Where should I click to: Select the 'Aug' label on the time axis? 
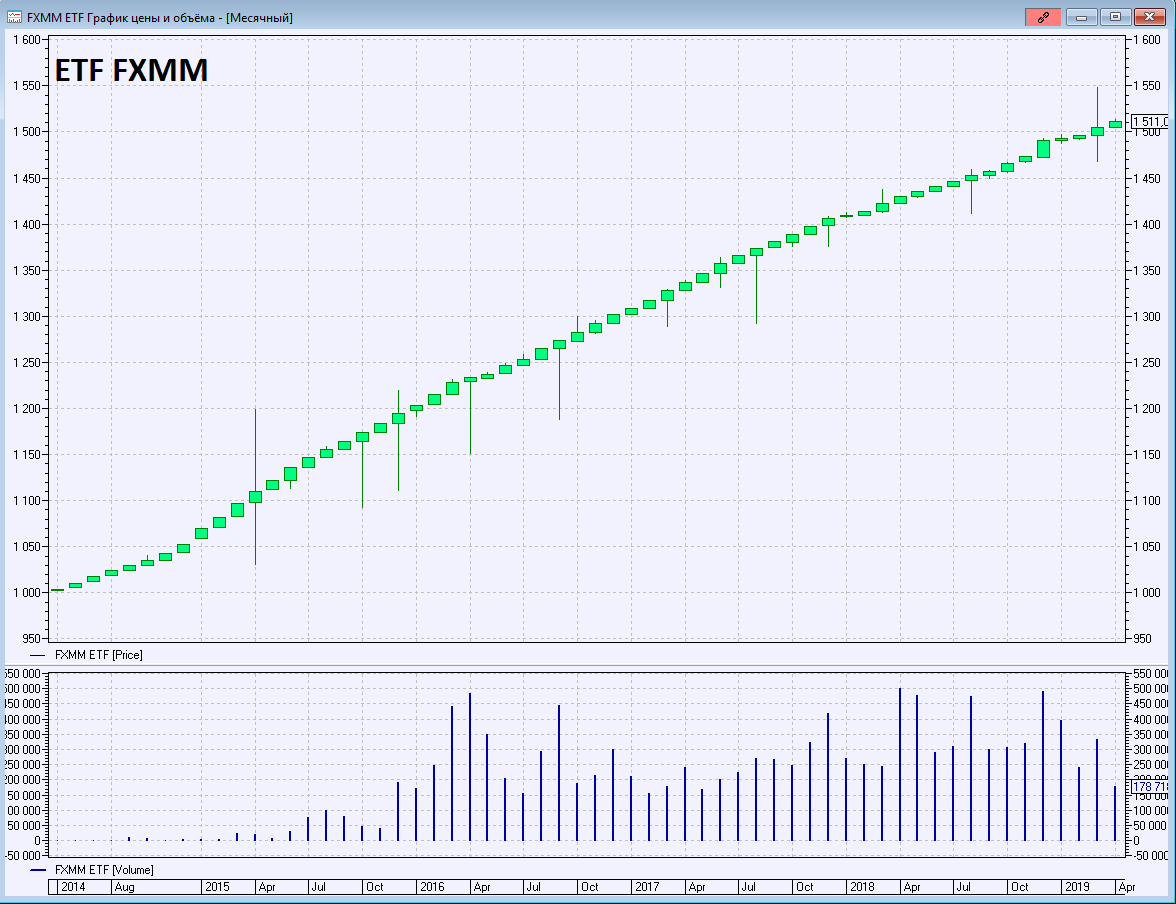[x=124, y=887]
